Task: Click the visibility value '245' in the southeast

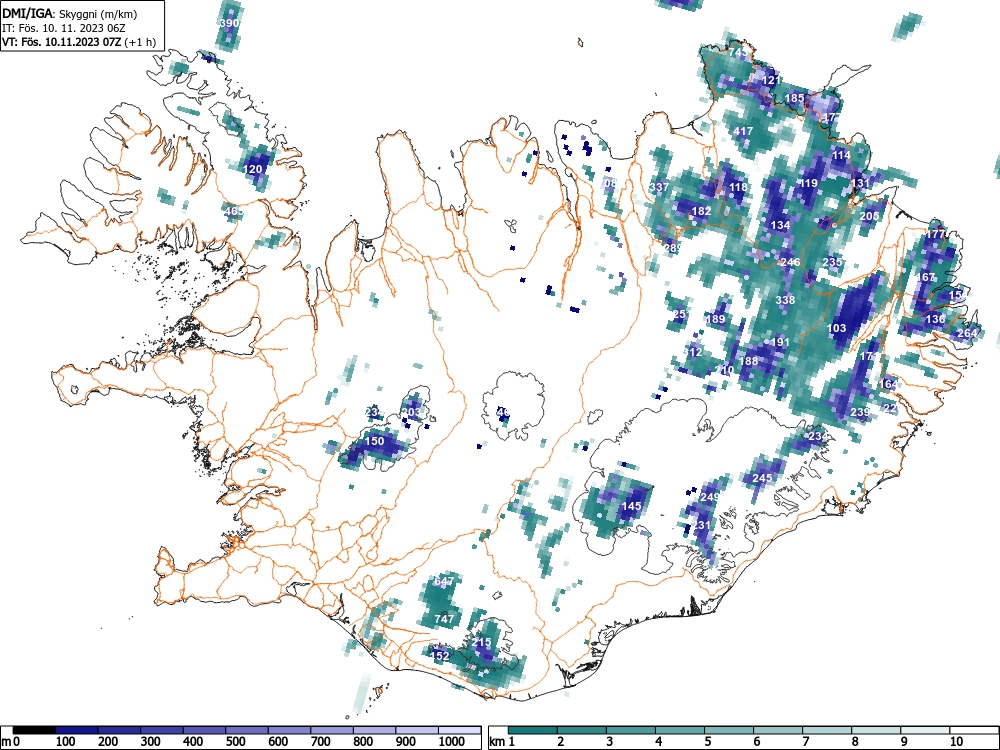Action: click(763, 478)
